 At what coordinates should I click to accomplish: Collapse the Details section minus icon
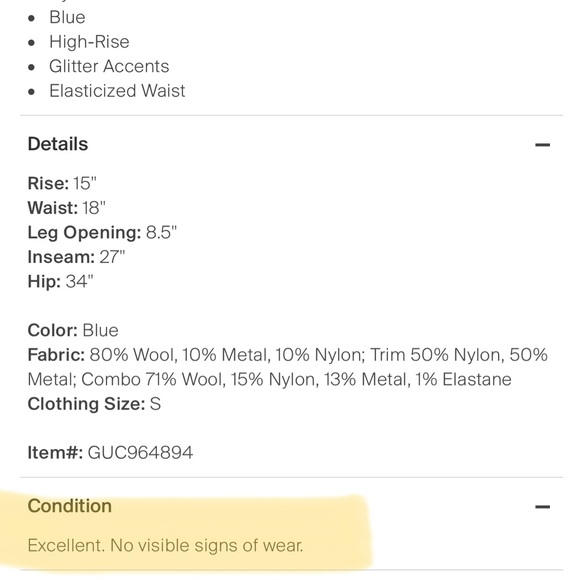[x=542, y=145]
